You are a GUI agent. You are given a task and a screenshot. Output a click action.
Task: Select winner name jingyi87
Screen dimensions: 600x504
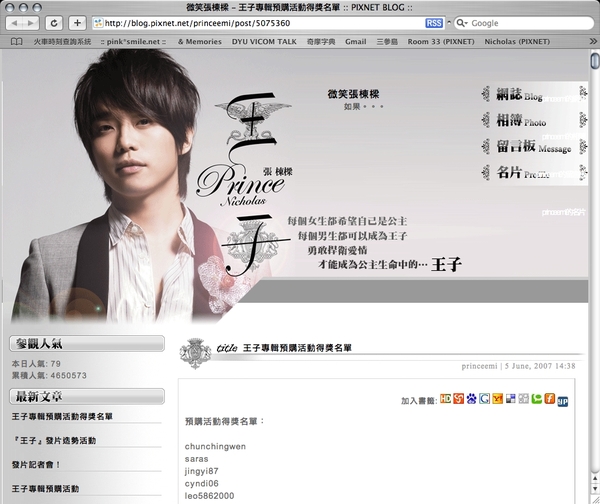coord(201,471)
